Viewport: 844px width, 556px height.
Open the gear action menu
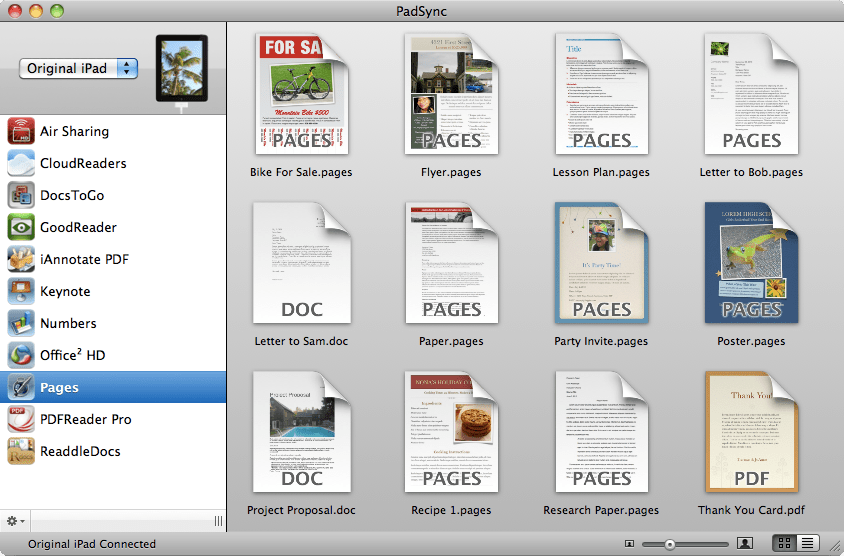15,520
